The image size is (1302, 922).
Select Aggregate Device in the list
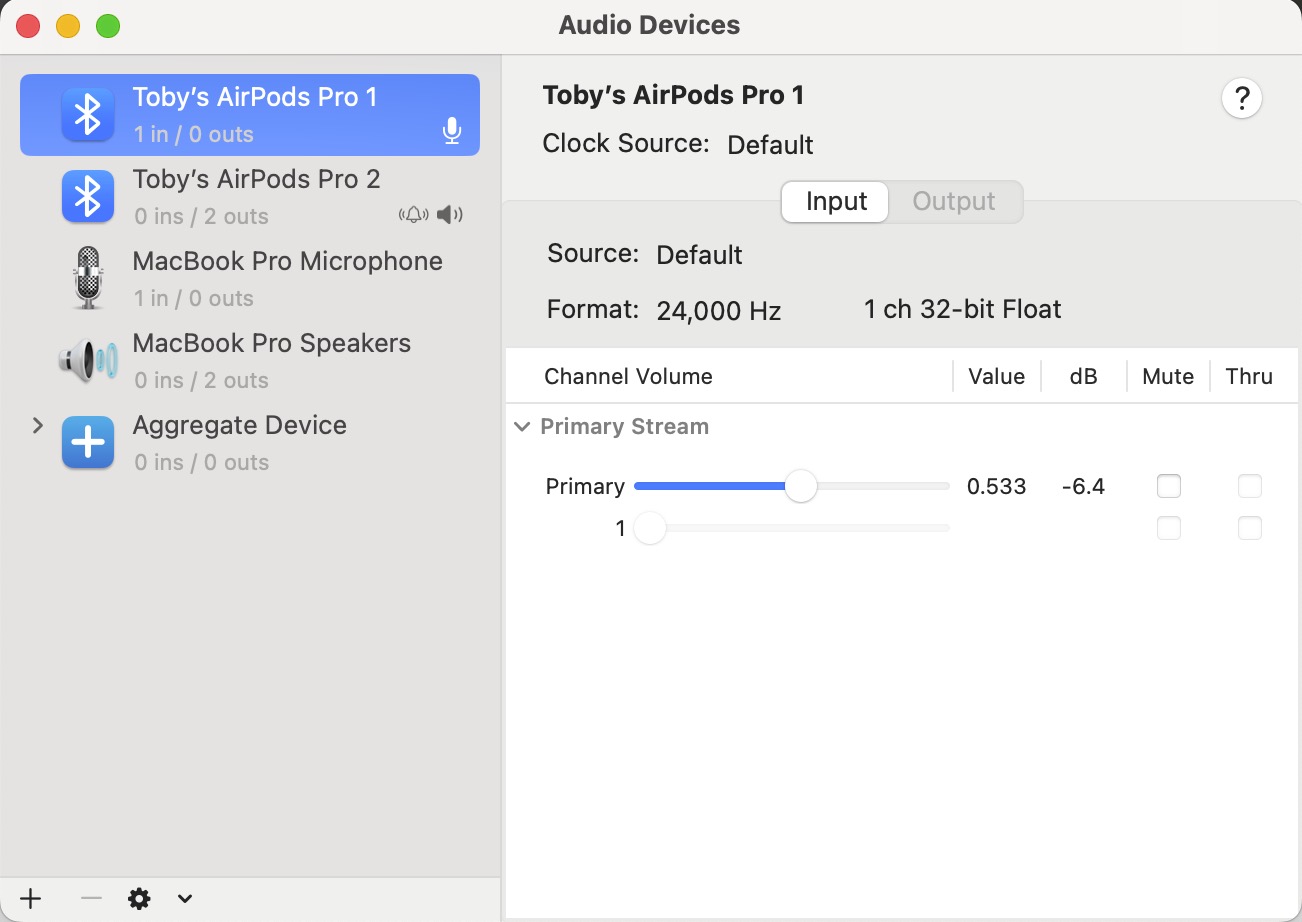tap(250, 442)
